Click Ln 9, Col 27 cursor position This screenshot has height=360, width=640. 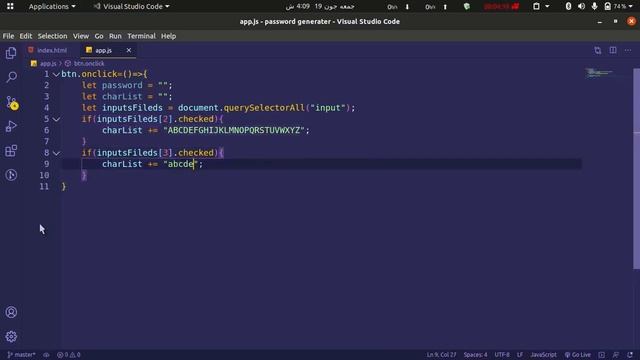441,355
